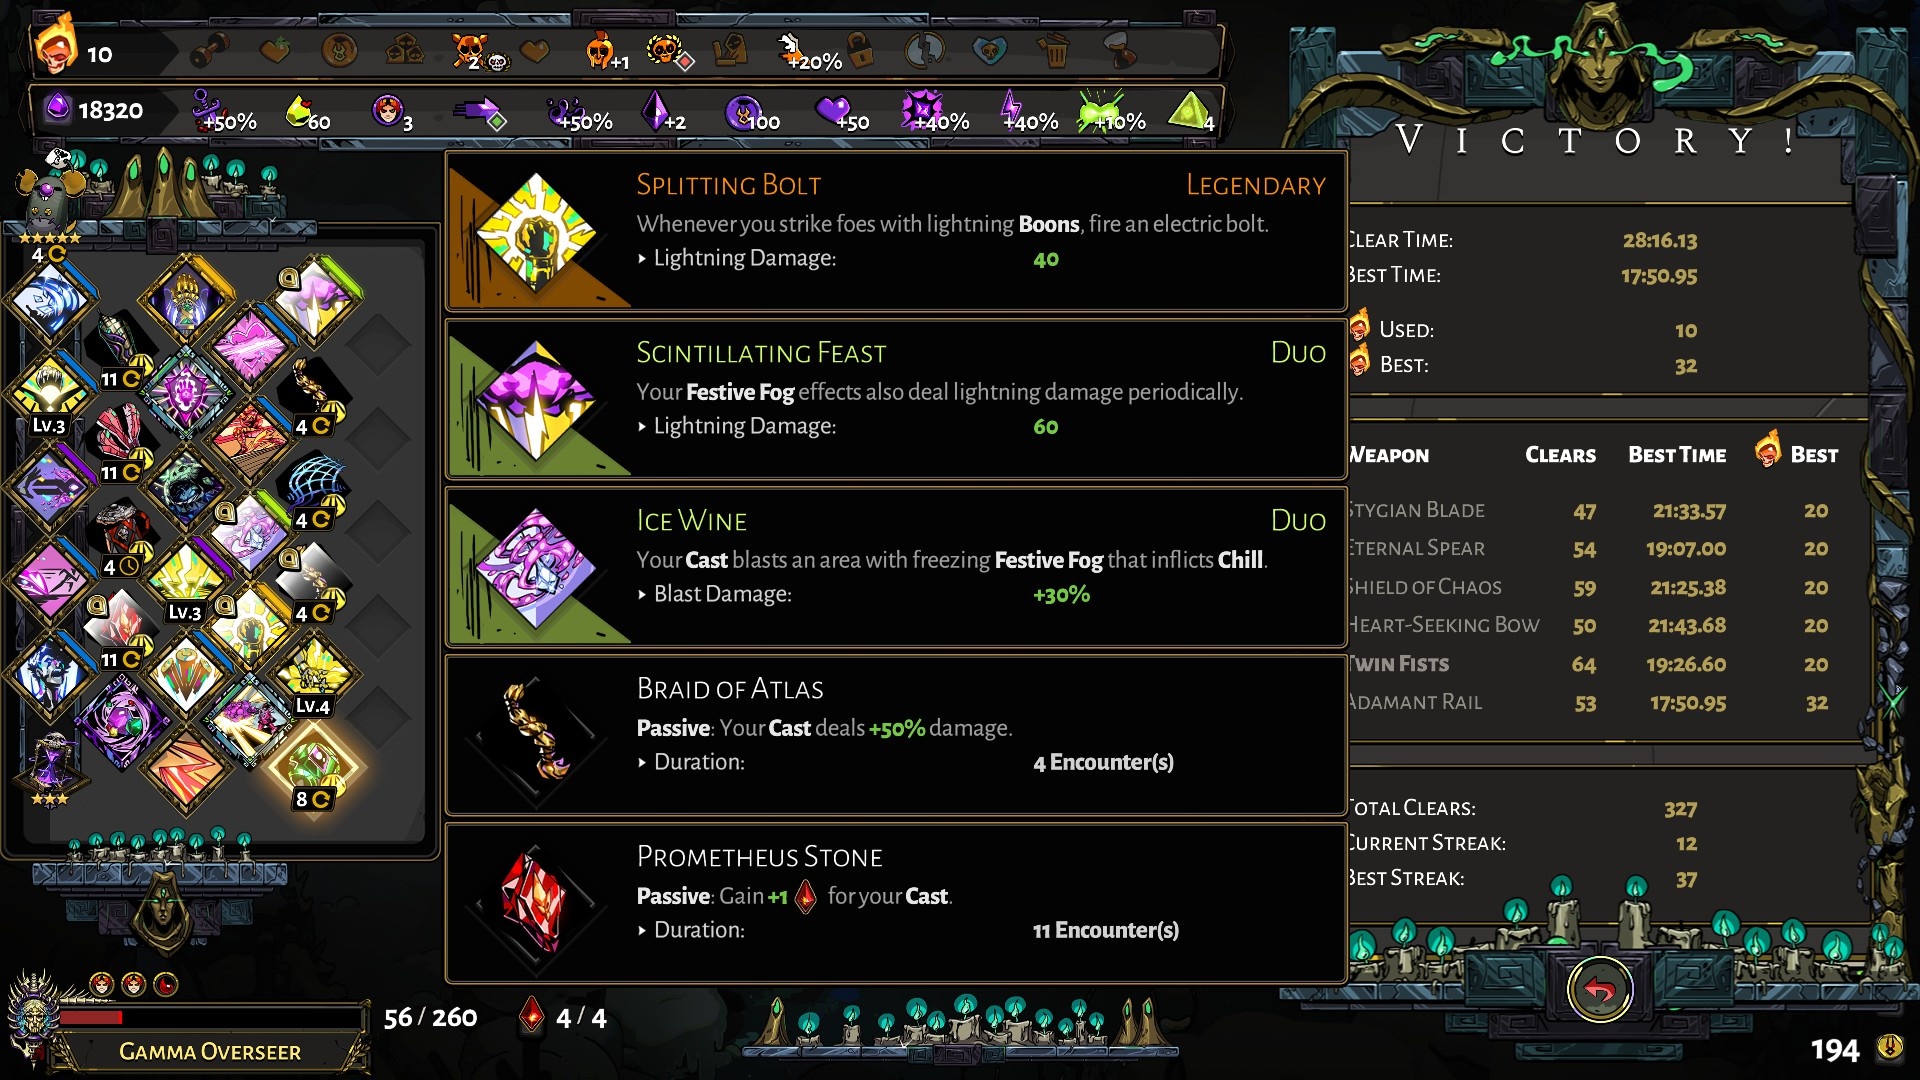
Task: Click the Gamma Overseer title label
Action: click(210, 1052)
